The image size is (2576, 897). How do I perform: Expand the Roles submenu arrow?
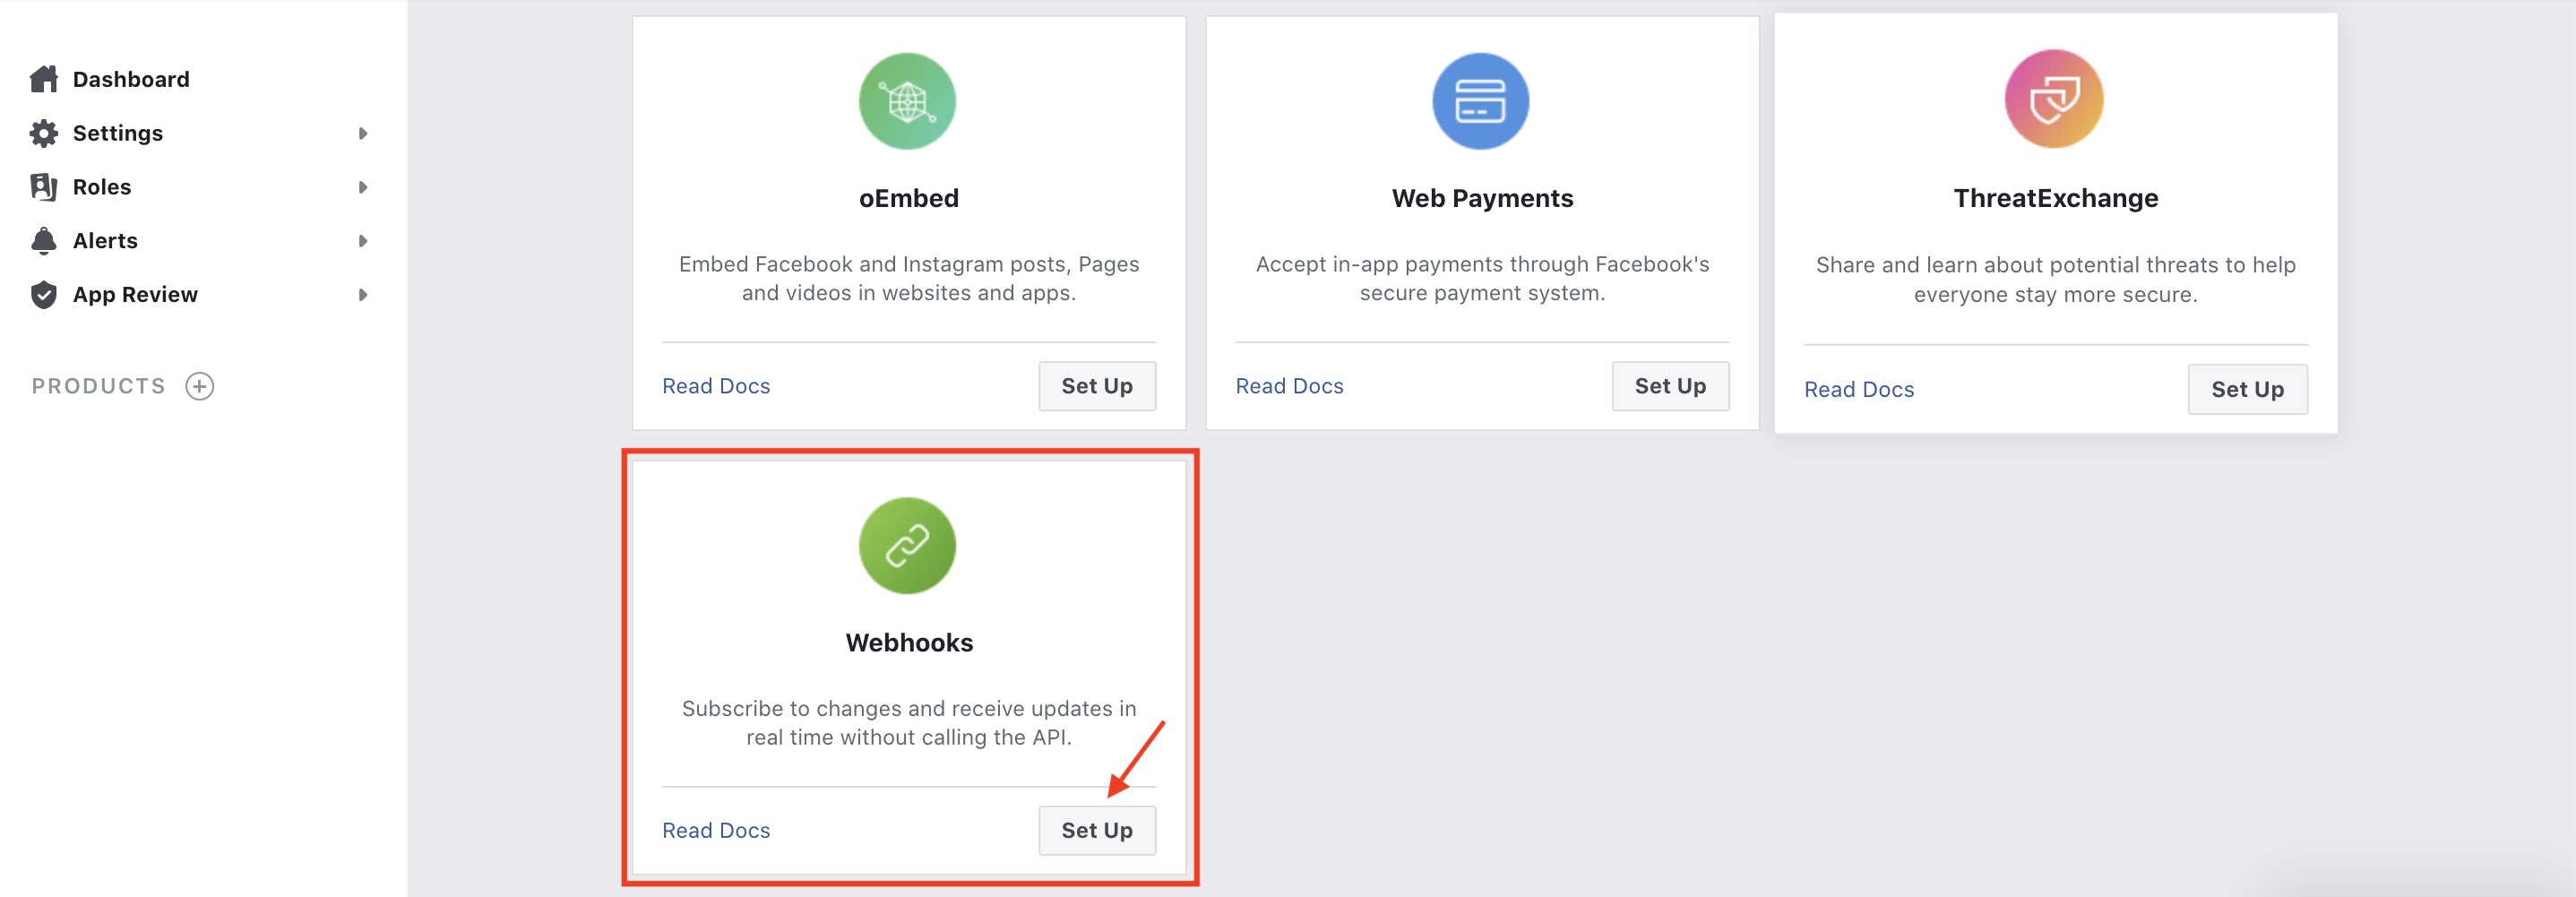point(363,187)
